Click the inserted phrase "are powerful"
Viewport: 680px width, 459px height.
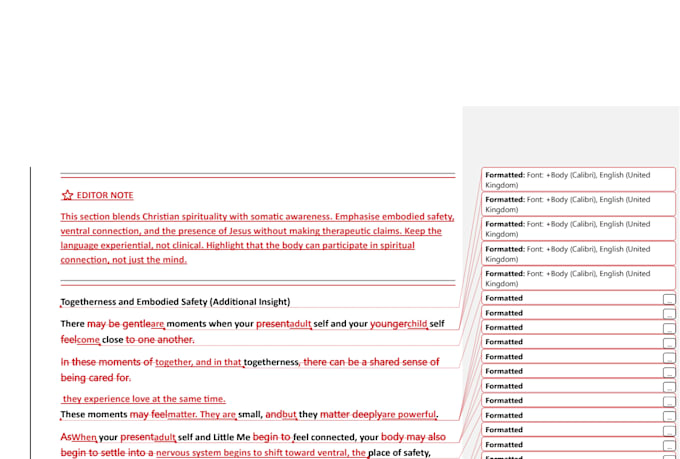pyautogui.click(x=409, y=414)
